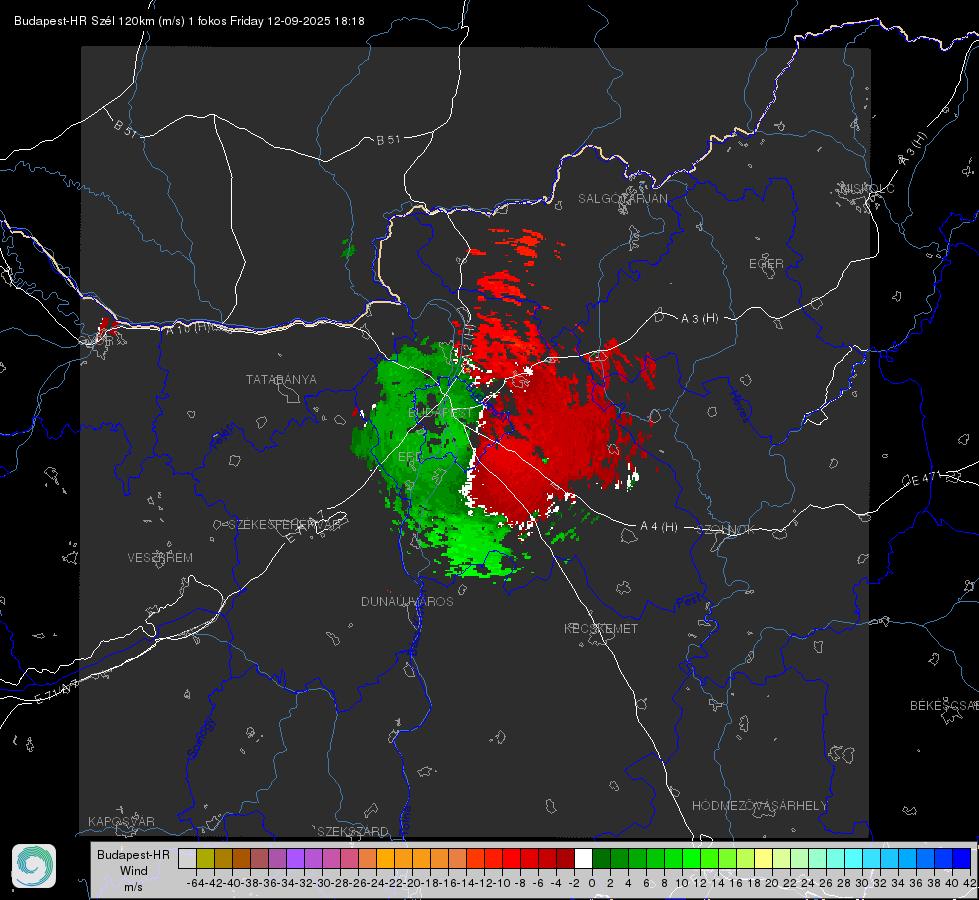Select the white zero-velocity swatch in legend
This screenshot has width=979, height=900.
pyautogui.click(x=583, y=858)
